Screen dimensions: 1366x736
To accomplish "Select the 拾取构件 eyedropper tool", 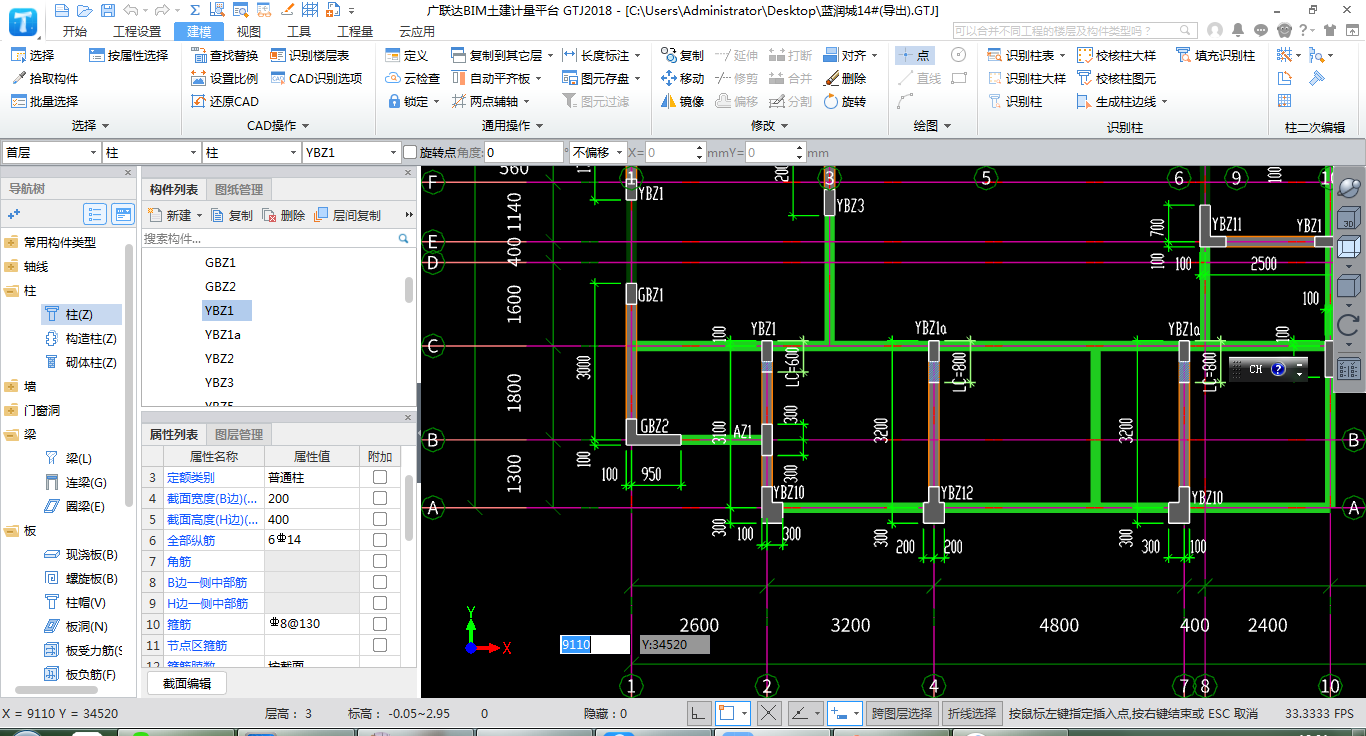I will point(45,78).
